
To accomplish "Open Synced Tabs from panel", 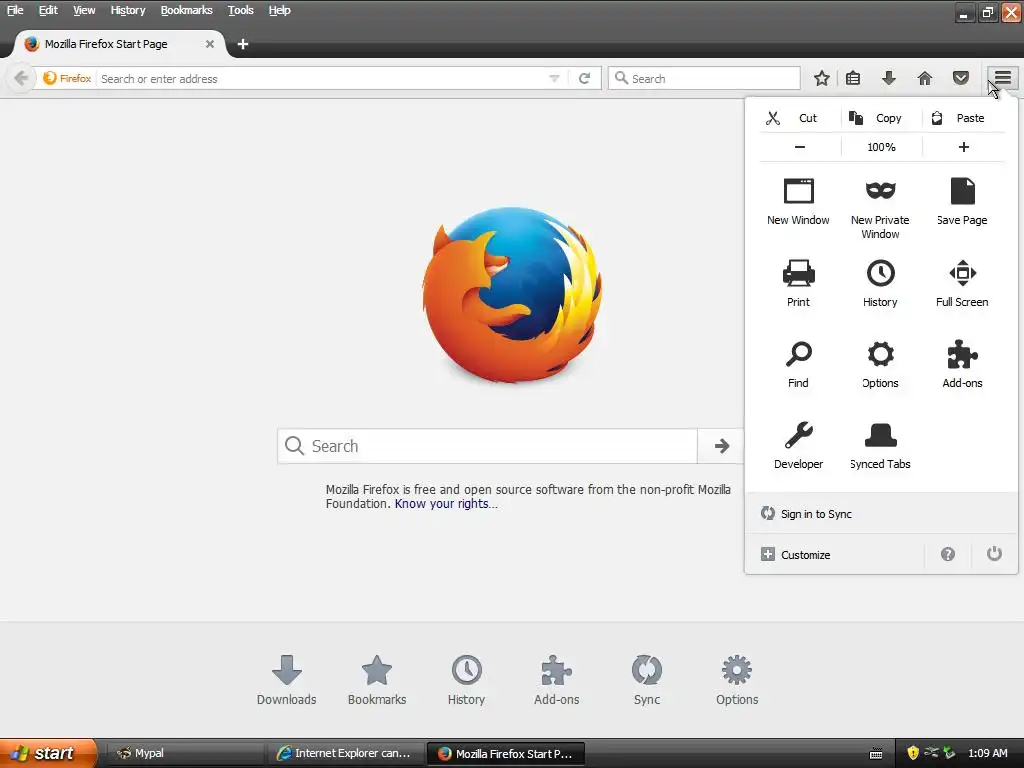I will tap(880, 445).
